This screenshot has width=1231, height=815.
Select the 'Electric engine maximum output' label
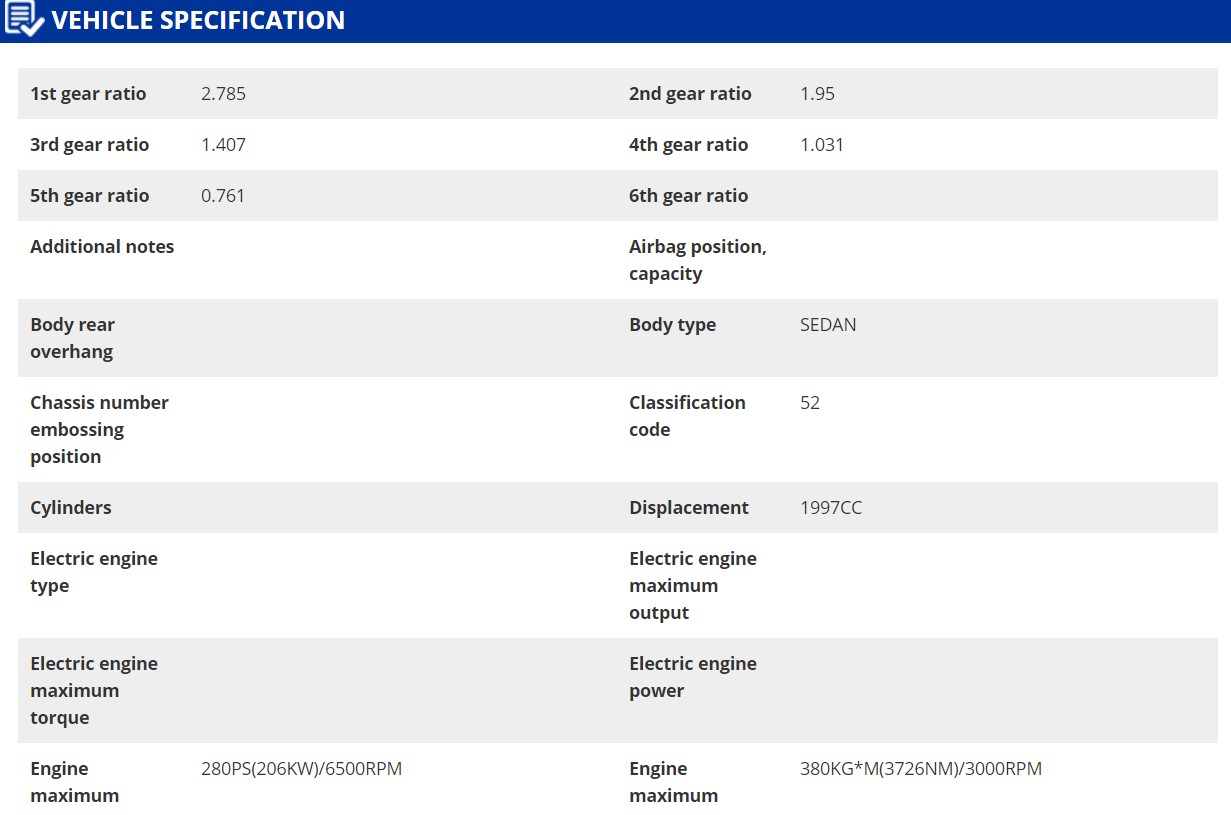coord(693,585)
